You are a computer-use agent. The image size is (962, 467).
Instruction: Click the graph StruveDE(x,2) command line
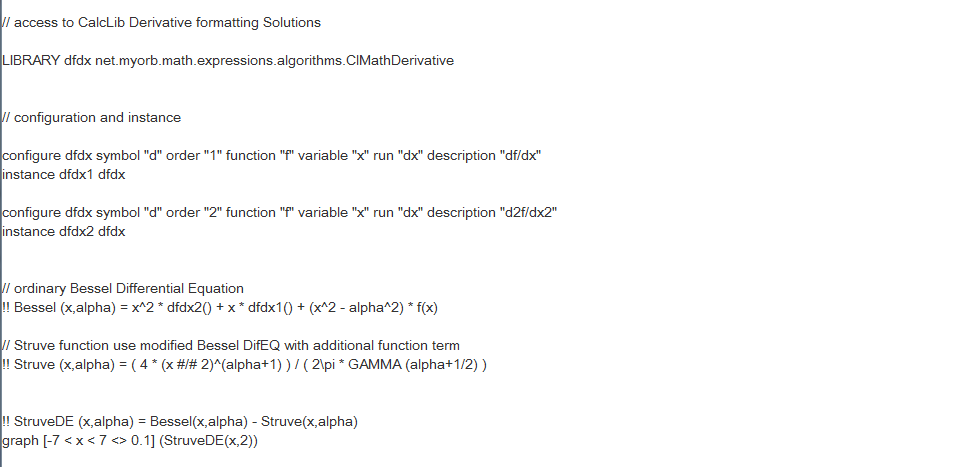click(130, 441)
